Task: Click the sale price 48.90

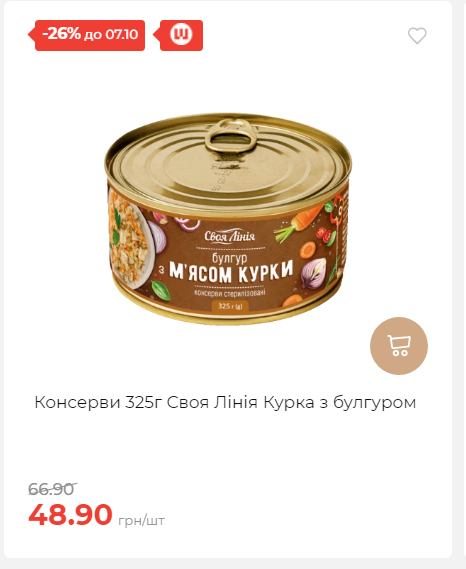Action: click(70, 515)
